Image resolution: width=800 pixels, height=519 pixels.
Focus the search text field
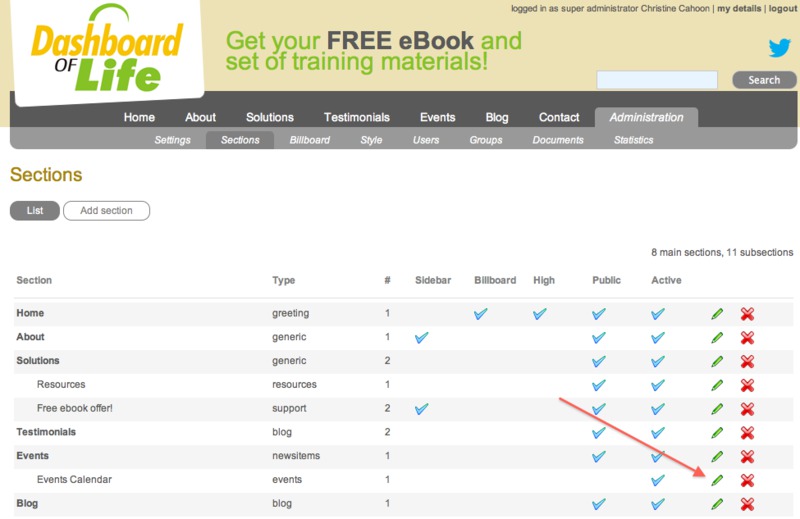(657, 80)
